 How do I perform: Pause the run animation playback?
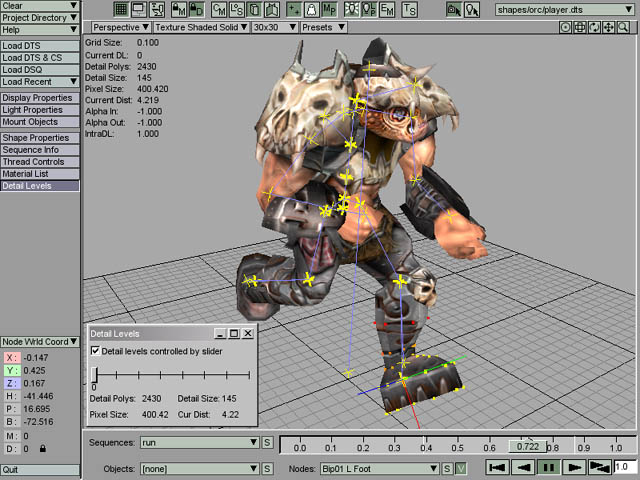click(x=548, y=467)
